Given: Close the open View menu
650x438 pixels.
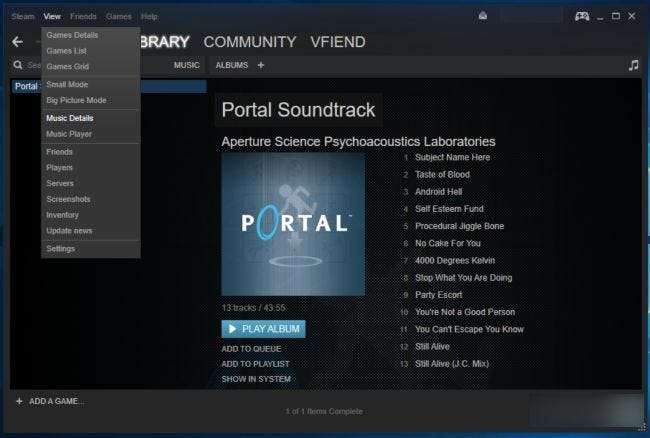Looking at the screenshot, I should [52, 17].
